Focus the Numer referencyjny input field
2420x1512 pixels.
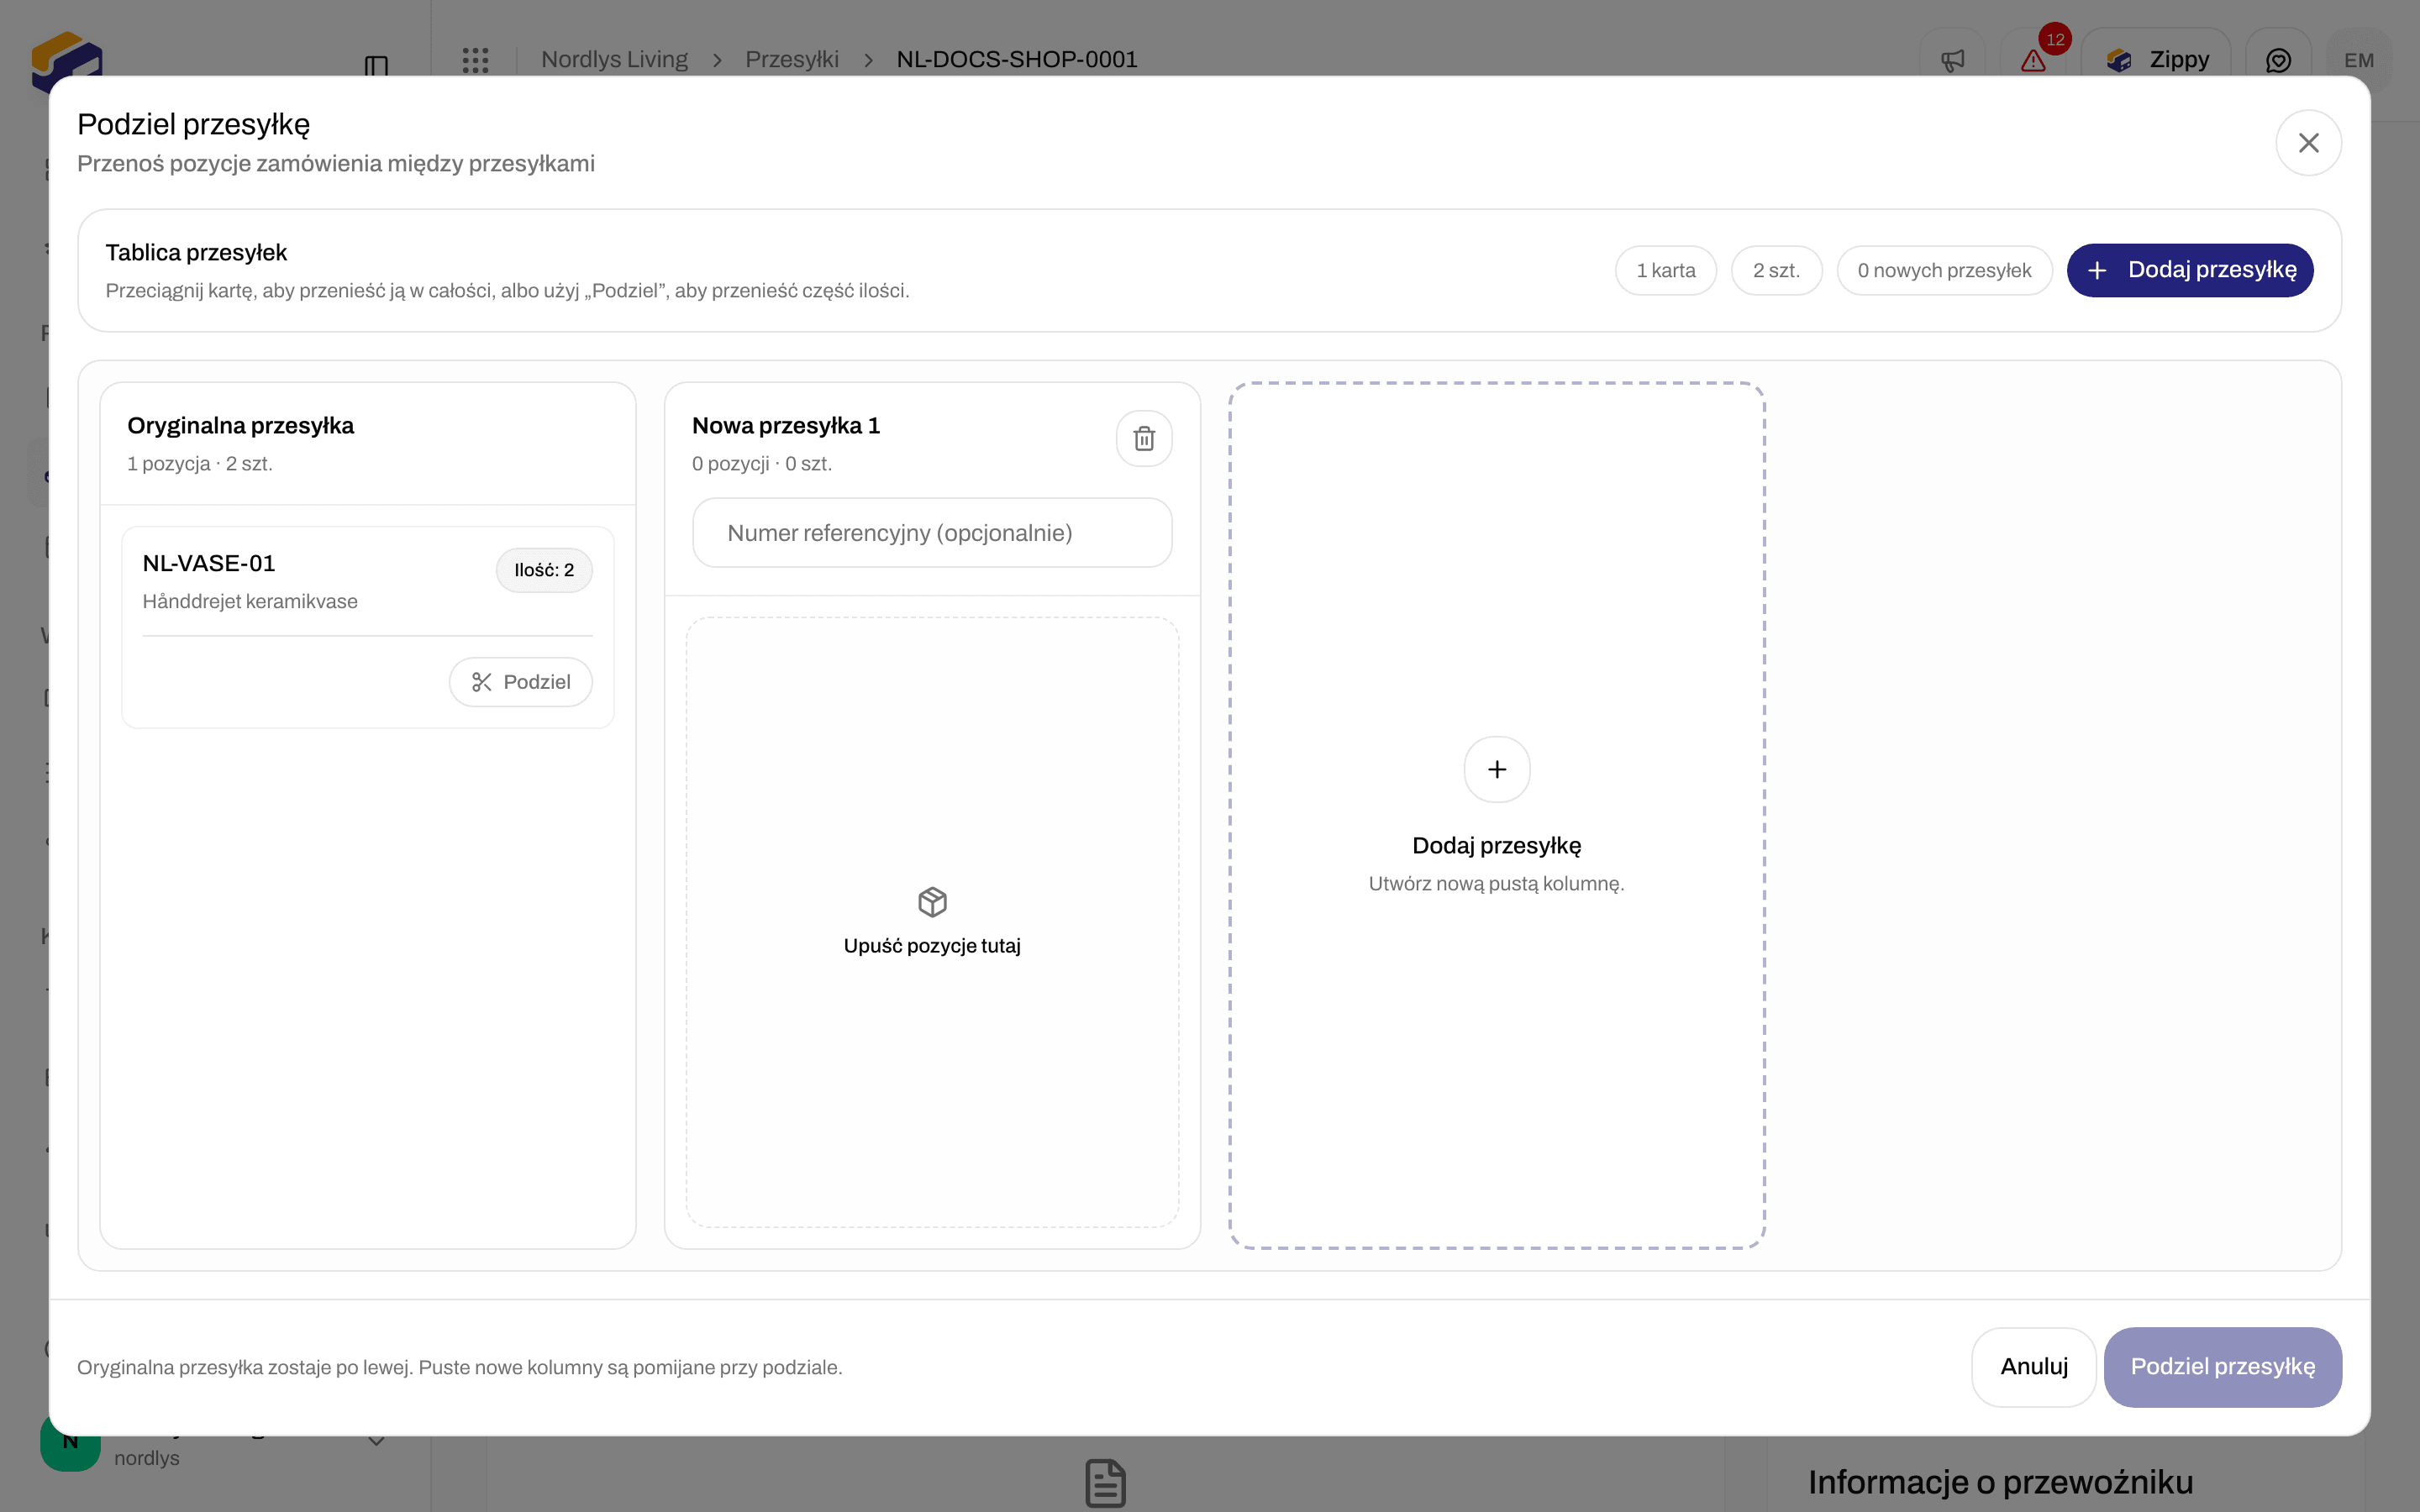coord(932,533)
